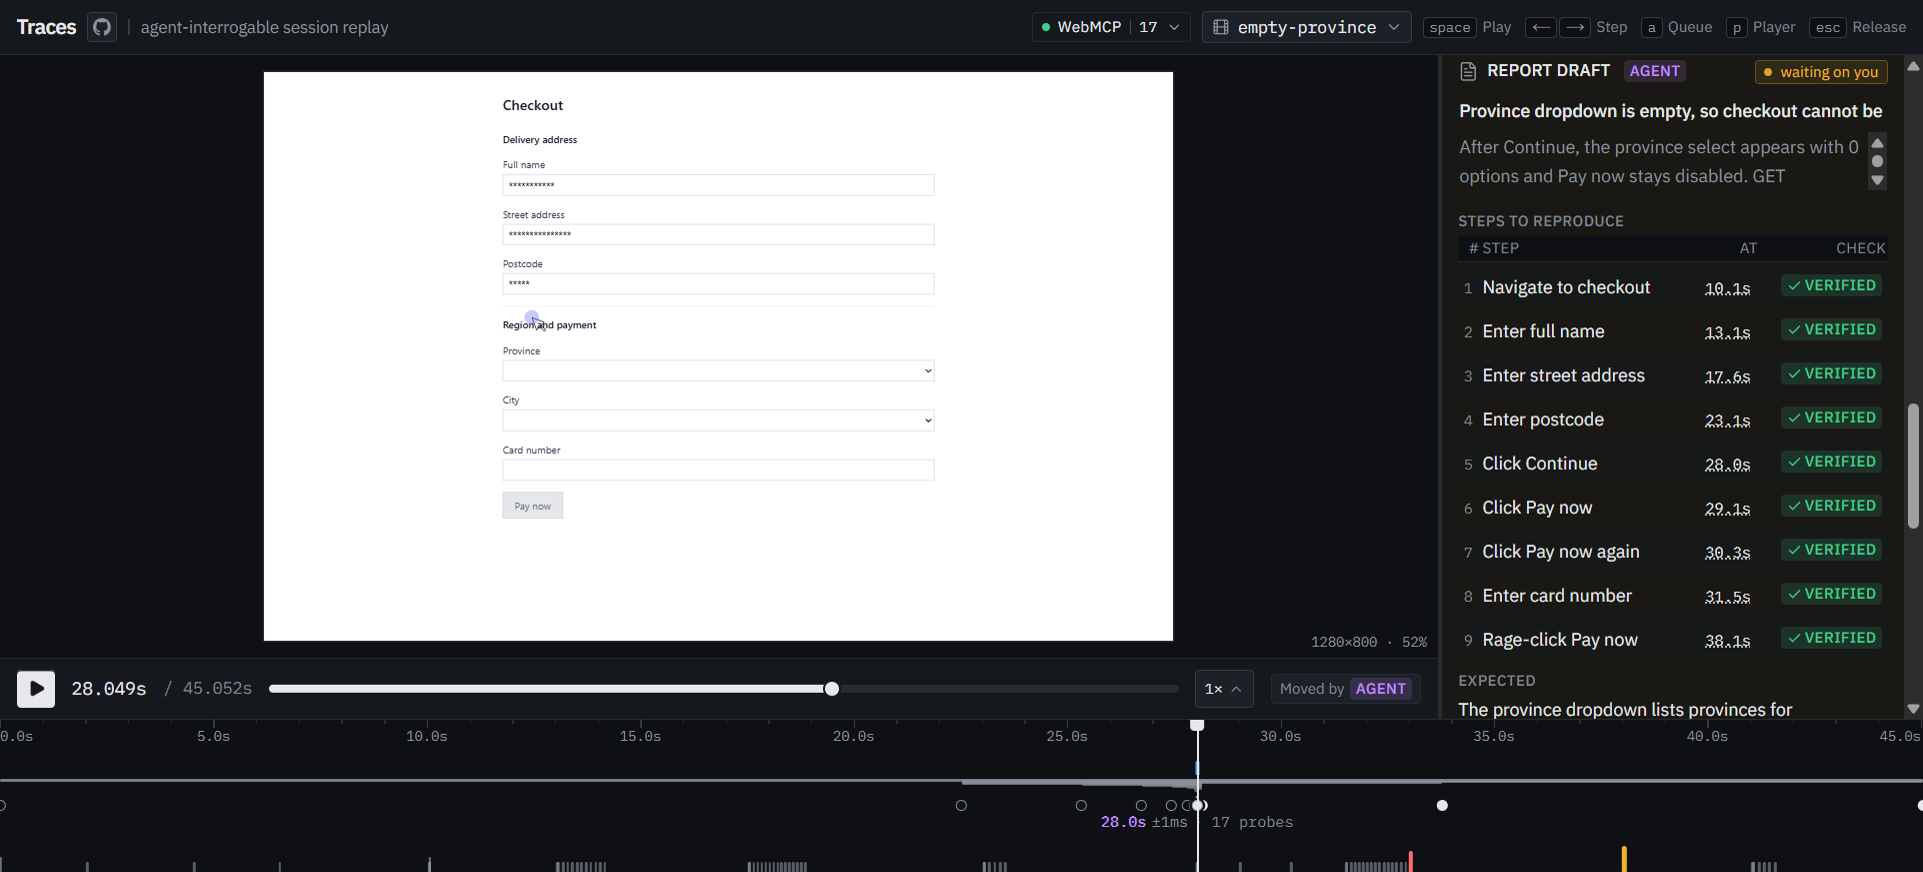
Task: Expand the 1× playback speed selector
Action: (1224, 689)
